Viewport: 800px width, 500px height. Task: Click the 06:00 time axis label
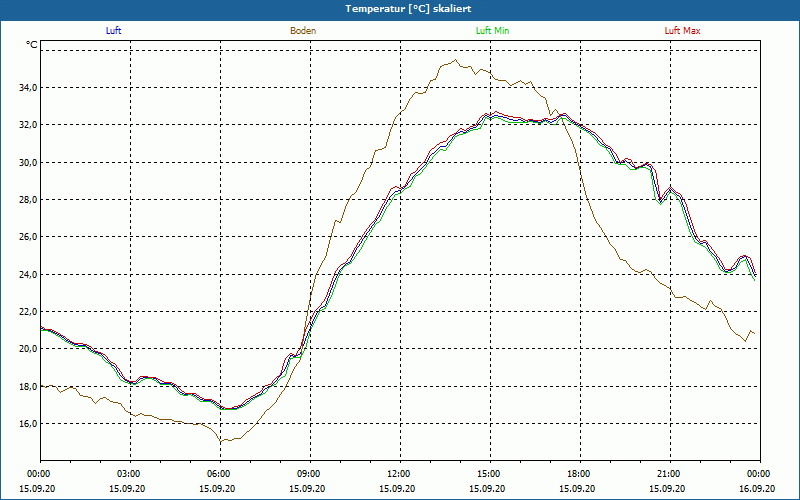pyautogui.click(x=220, y=473)
